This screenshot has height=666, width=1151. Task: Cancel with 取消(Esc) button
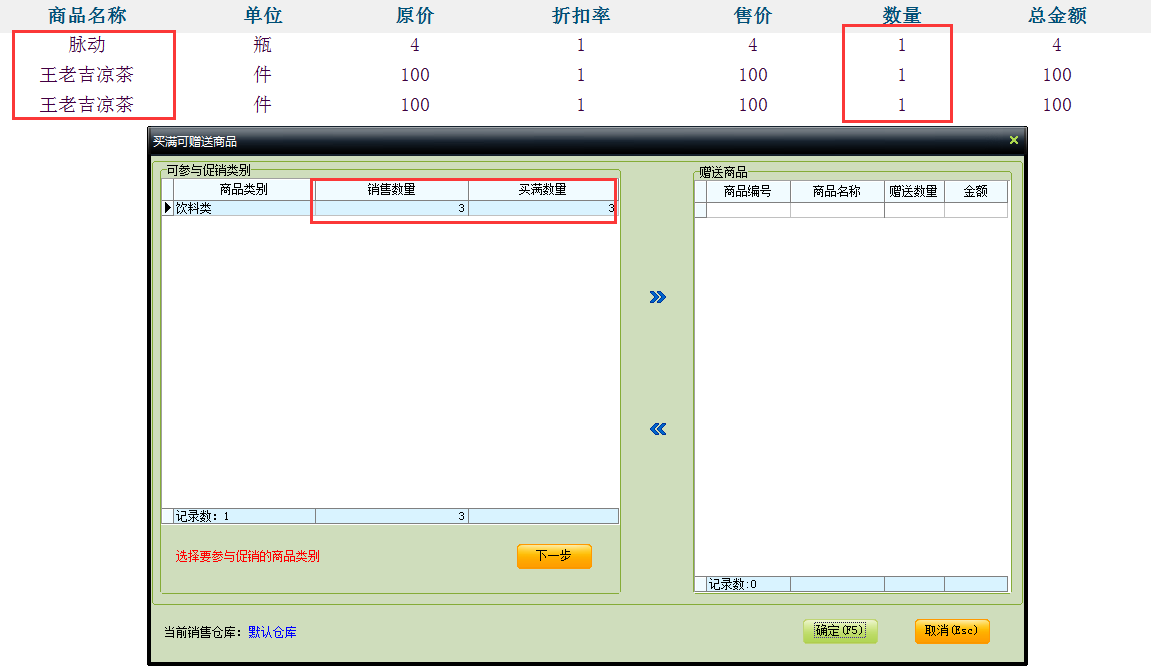point(951,631)
